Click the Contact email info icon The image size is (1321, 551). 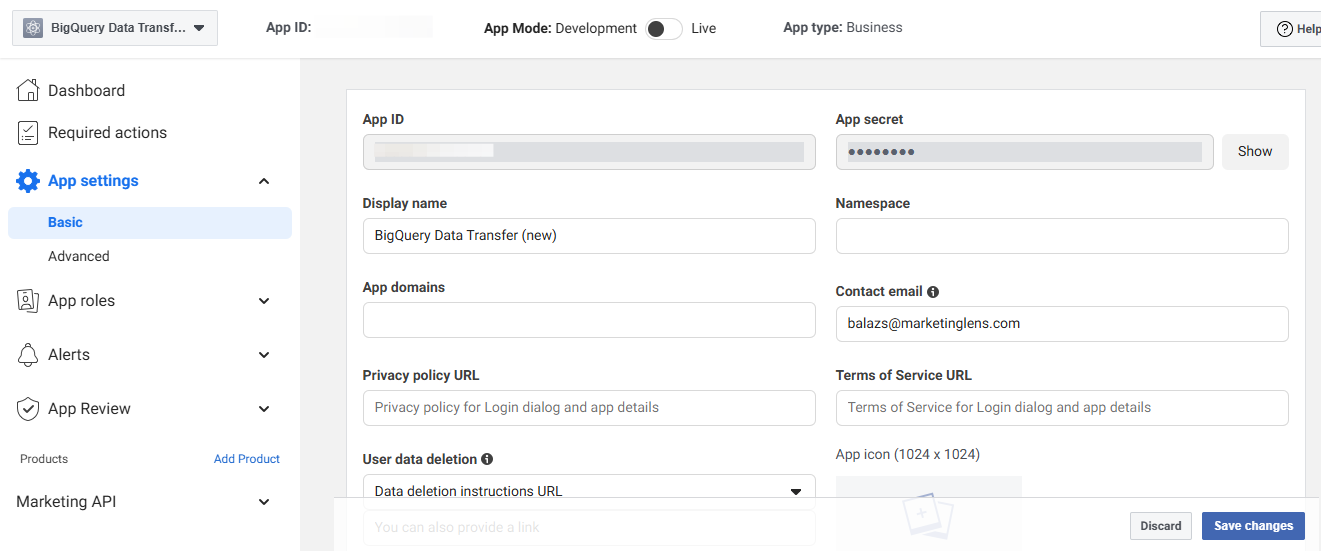[x=933, y=292]
